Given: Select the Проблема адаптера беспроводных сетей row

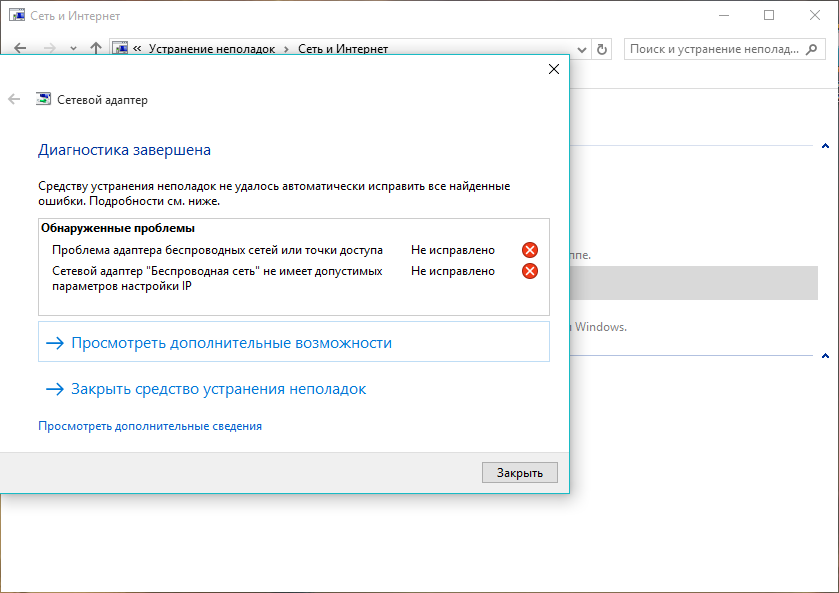Looking at the screenshot, I should (x=294, y=250).
